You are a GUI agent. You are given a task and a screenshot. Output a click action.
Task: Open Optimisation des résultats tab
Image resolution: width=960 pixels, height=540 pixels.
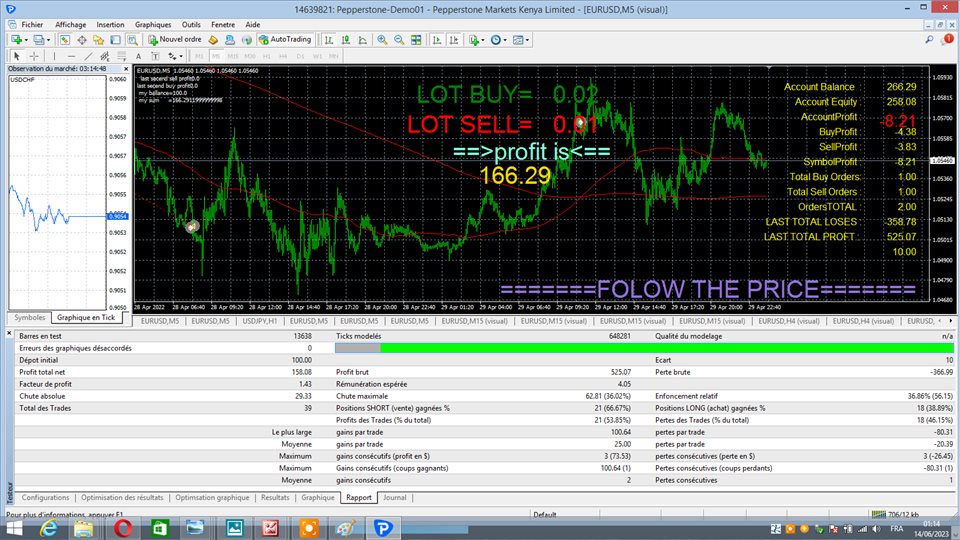122,498
